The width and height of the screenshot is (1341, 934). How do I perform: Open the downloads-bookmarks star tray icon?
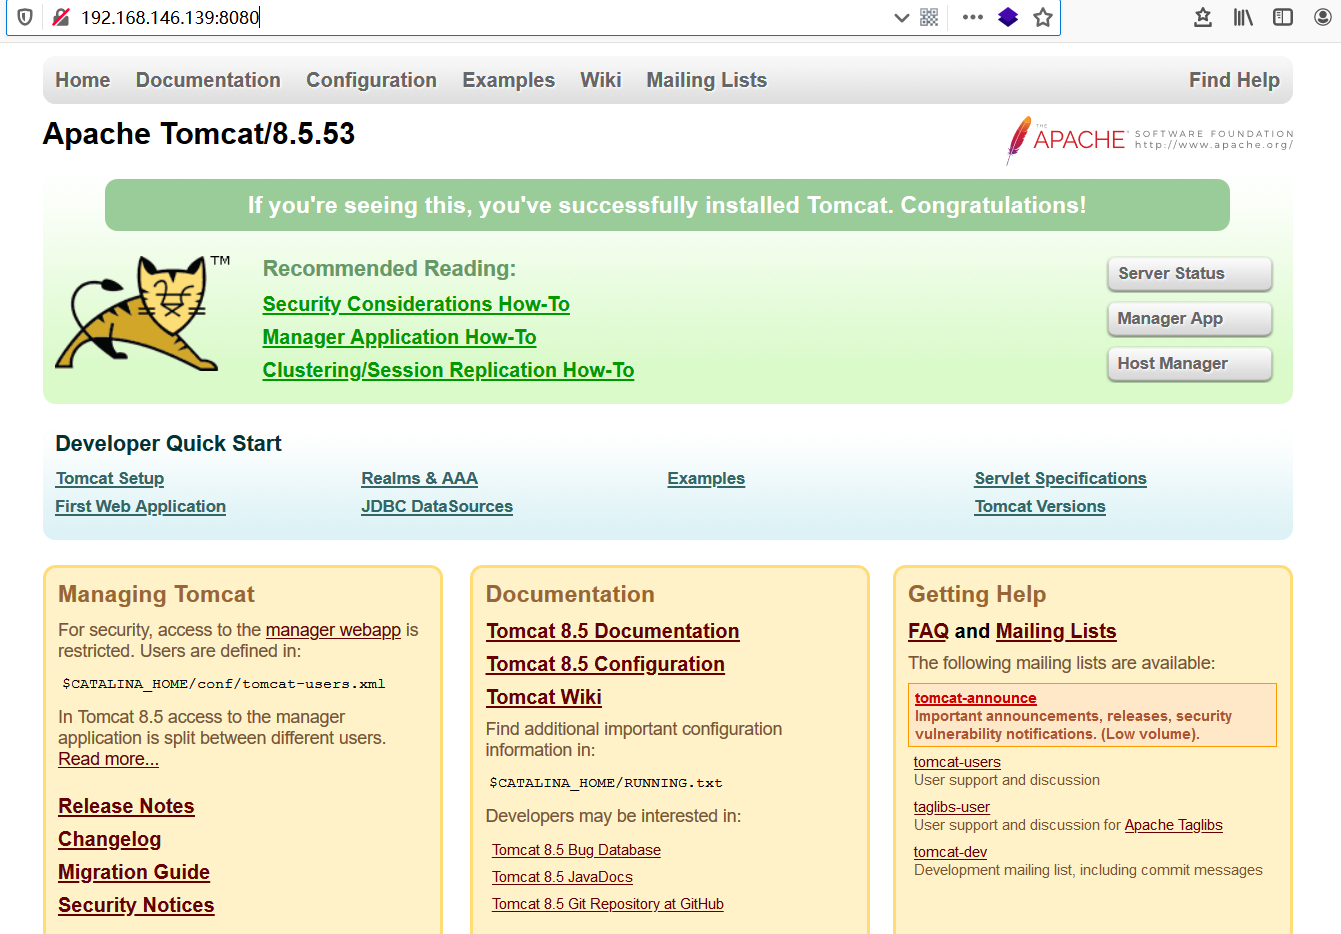1203,17
